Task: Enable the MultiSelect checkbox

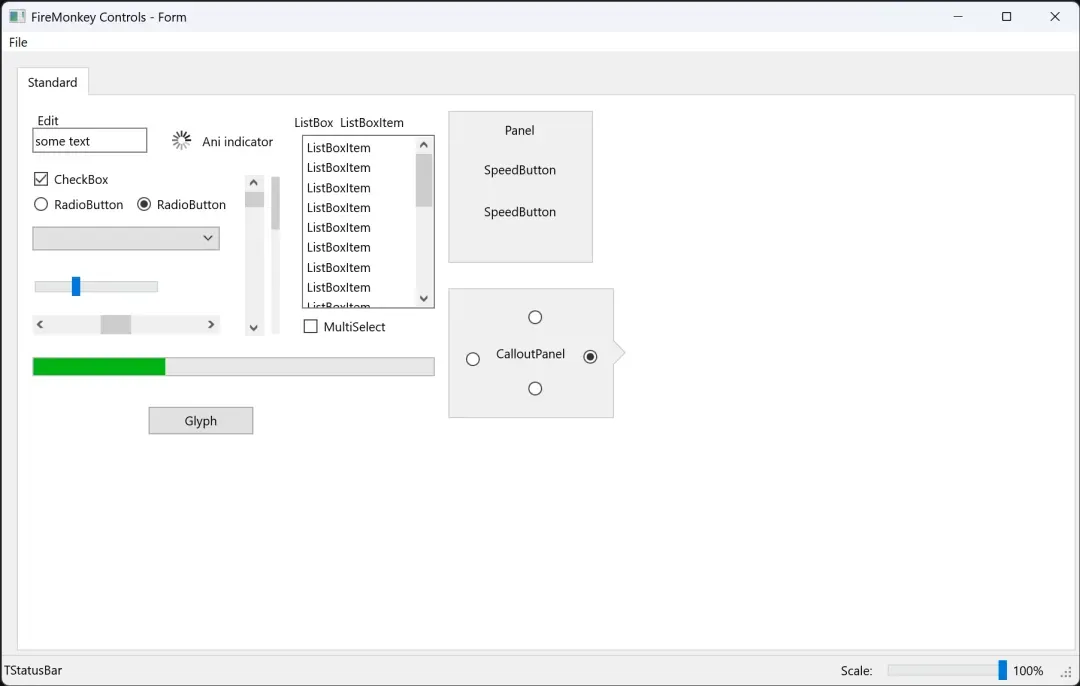Action: [311, 326]
